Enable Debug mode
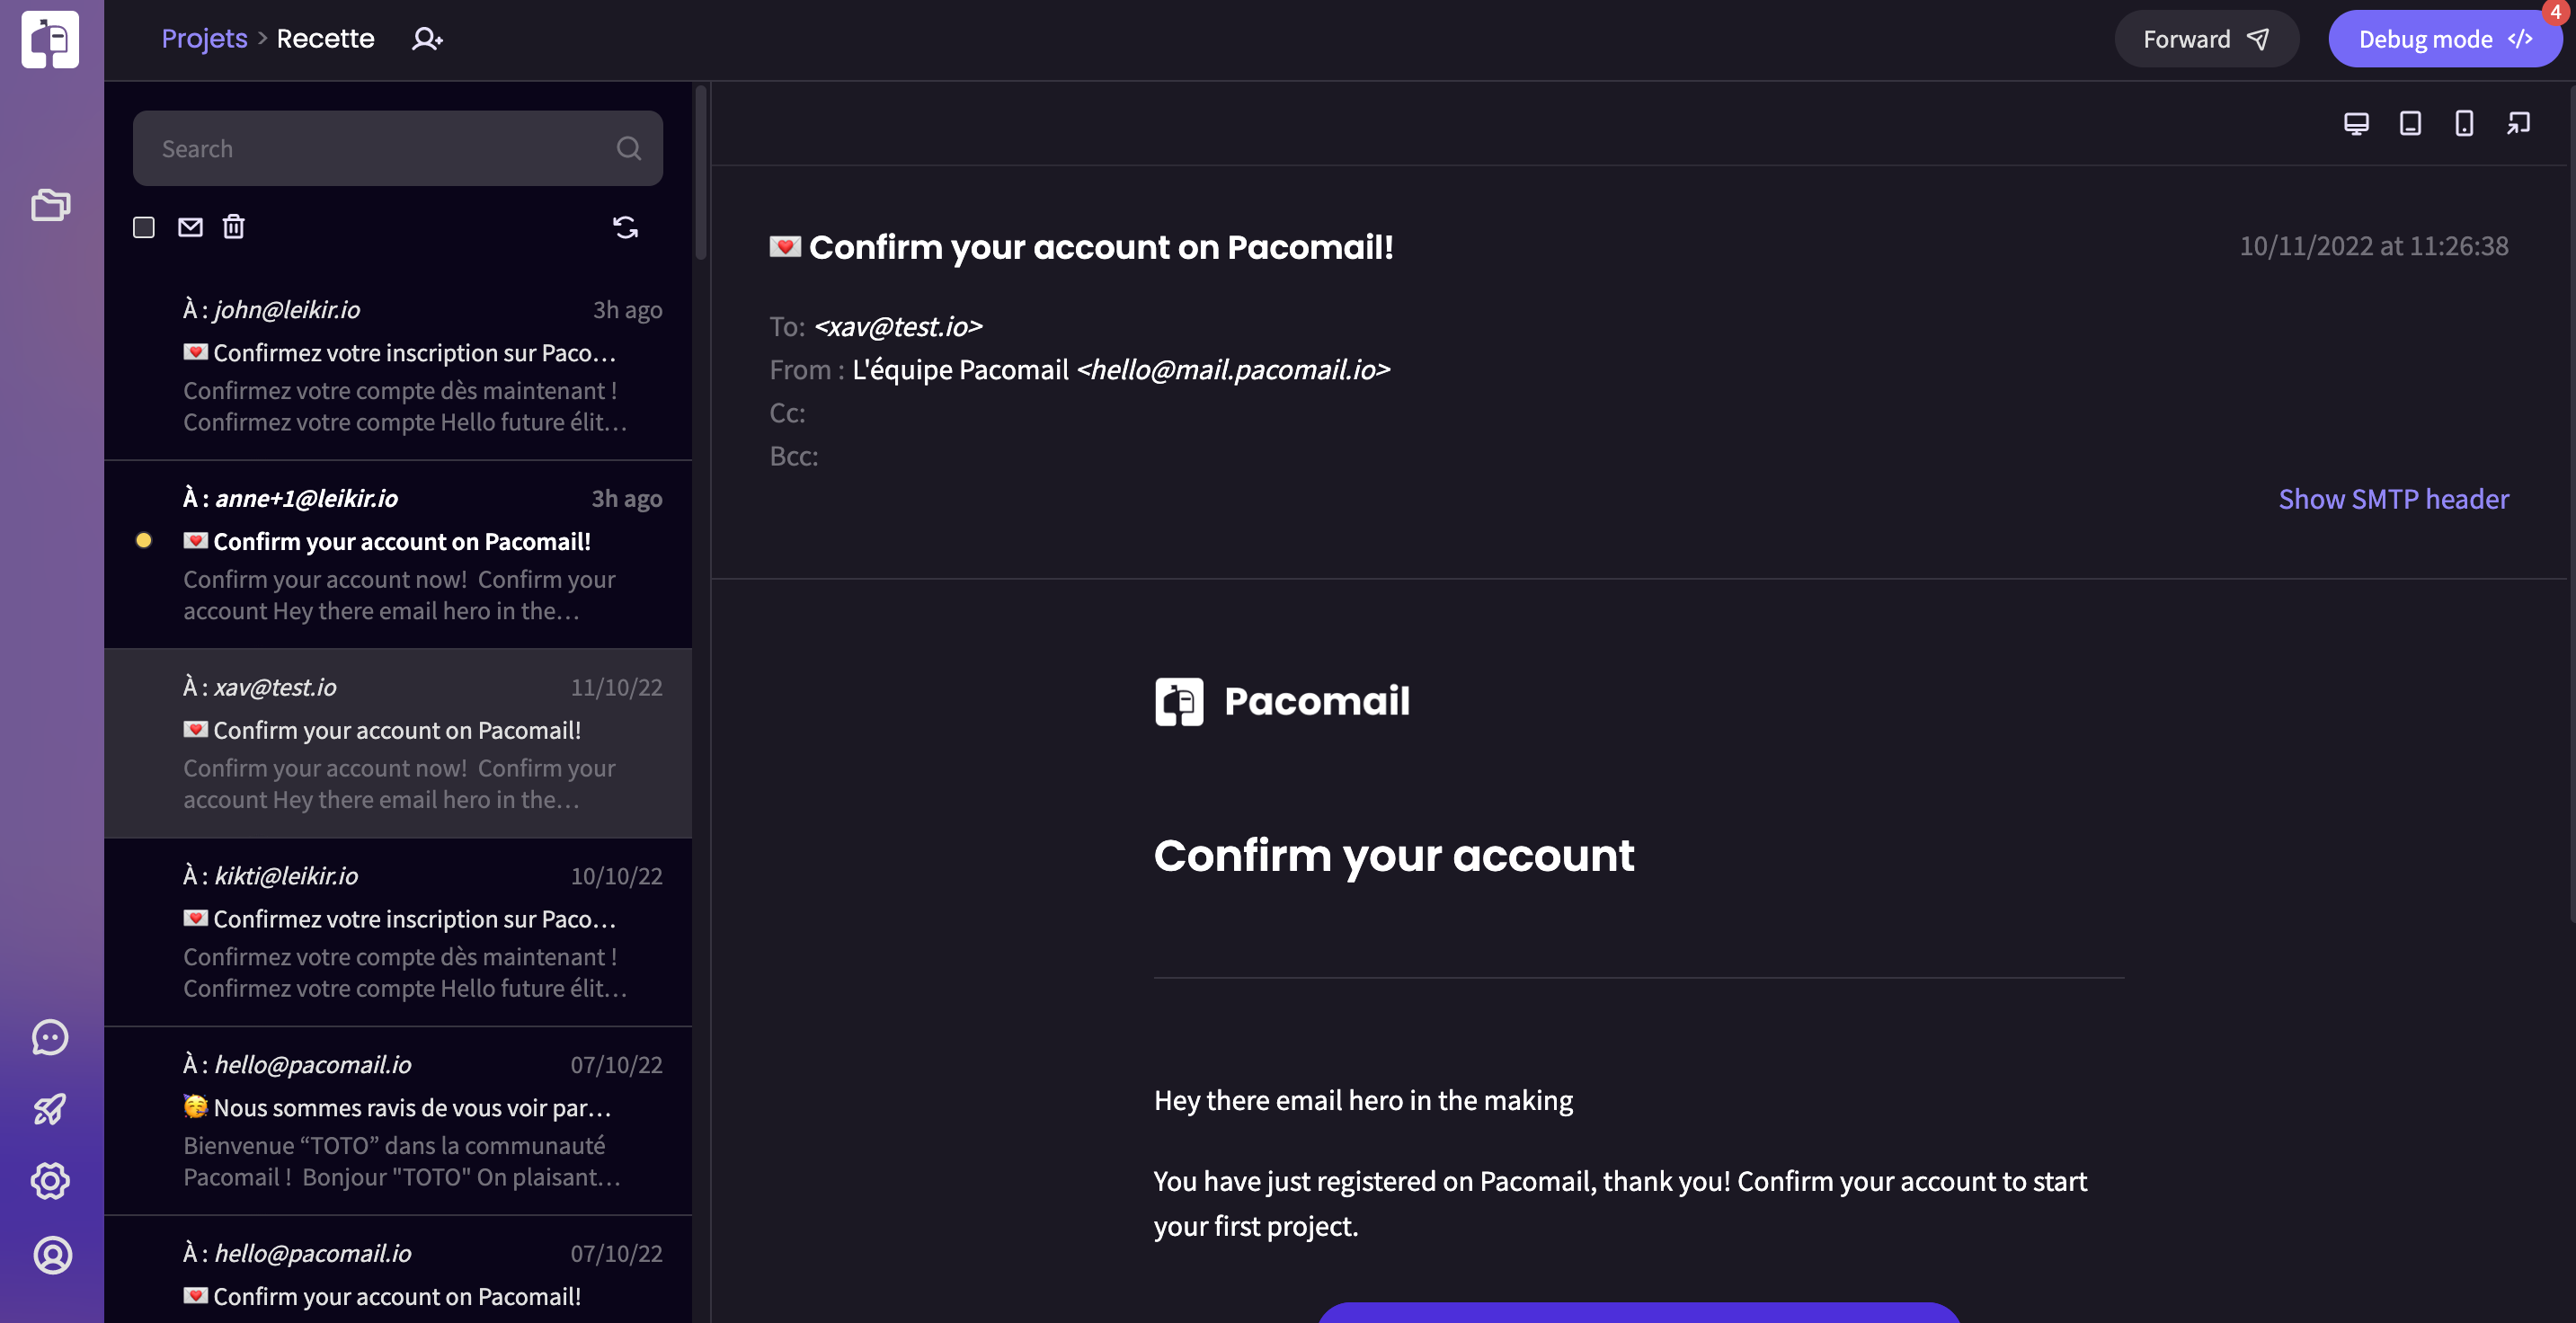The image size is (2576, 1323). [x=2444, y=39]
